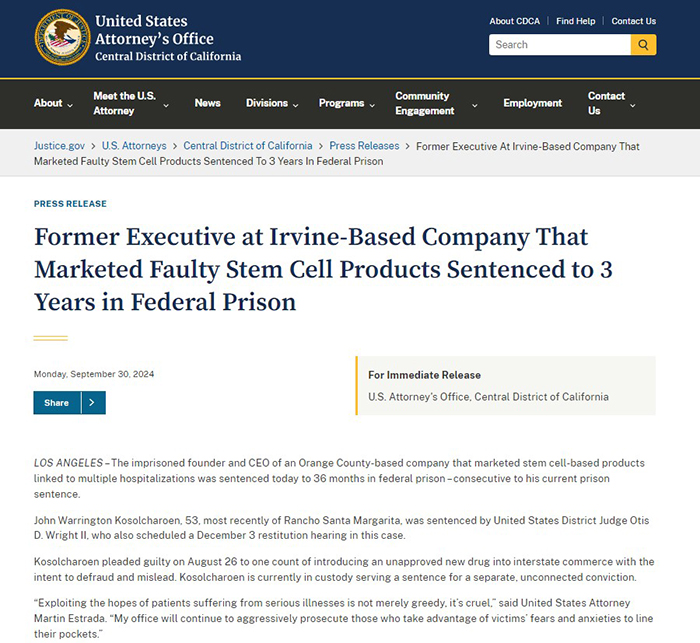Open the Find Help link
The height and width of the screenshot is (643, 700).
[575, 21]
